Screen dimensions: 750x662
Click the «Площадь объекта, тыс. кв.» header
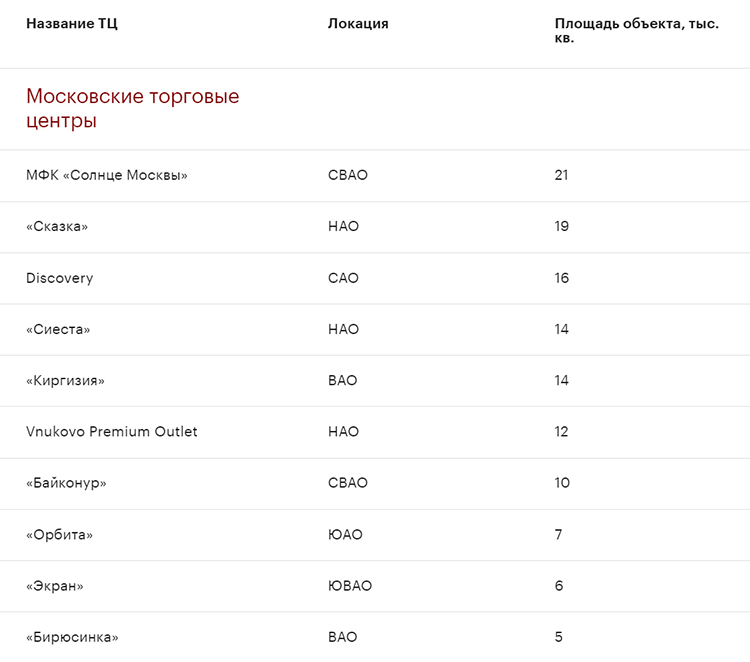636,31
